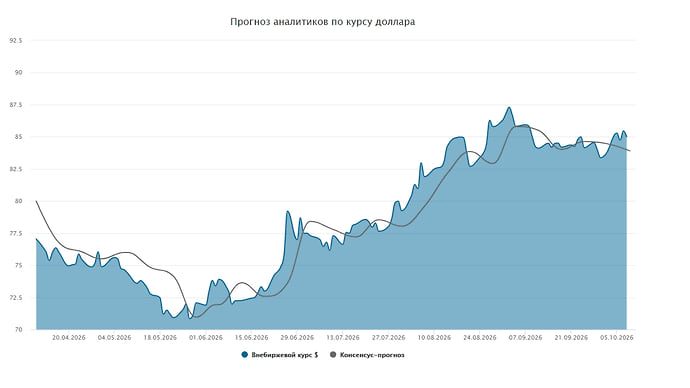Image resolution: width=690 pixels, height=388 pixels.
Task: Click the x-axis date label 24.08.2026
Action: pyautogui.click(x=480, y=337)
